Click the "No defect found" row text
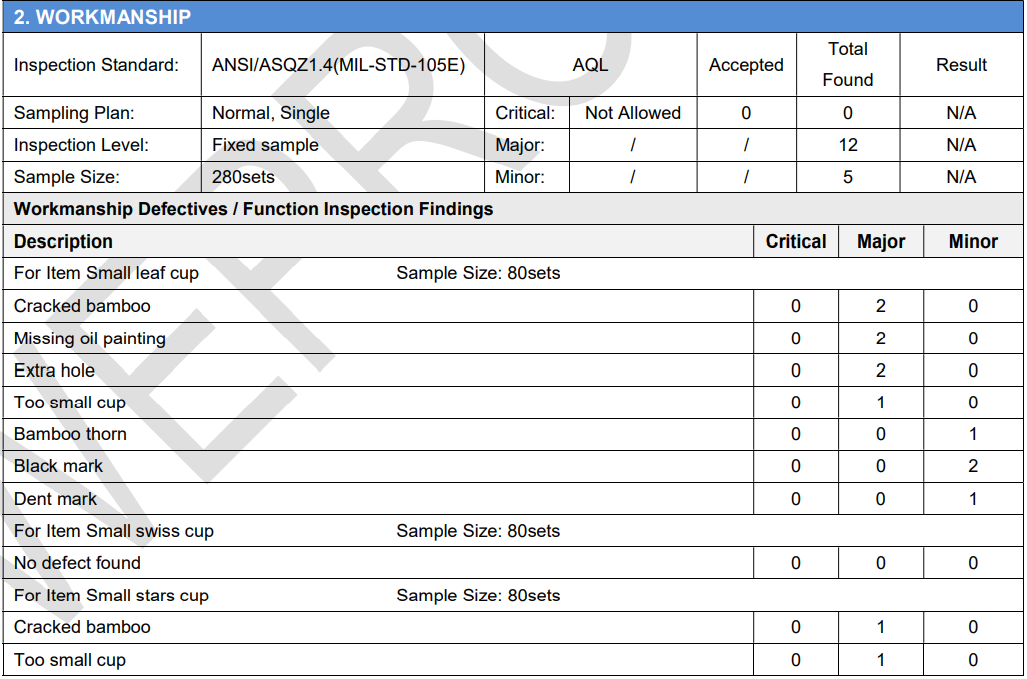This screenshot has width=1027, height=679. point(77,563)
